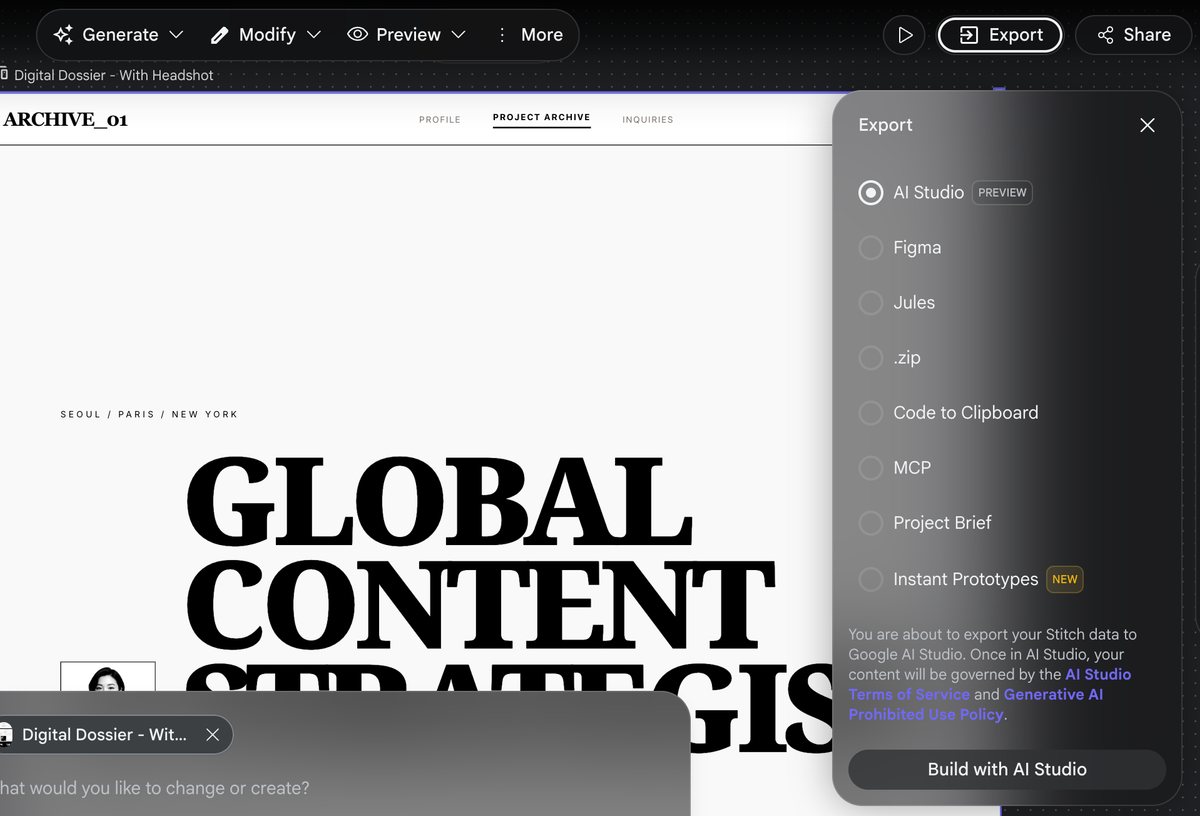This screenshot has height=816, width=1200.
Task: Click the play button icon
Action: tap(904, 35)
